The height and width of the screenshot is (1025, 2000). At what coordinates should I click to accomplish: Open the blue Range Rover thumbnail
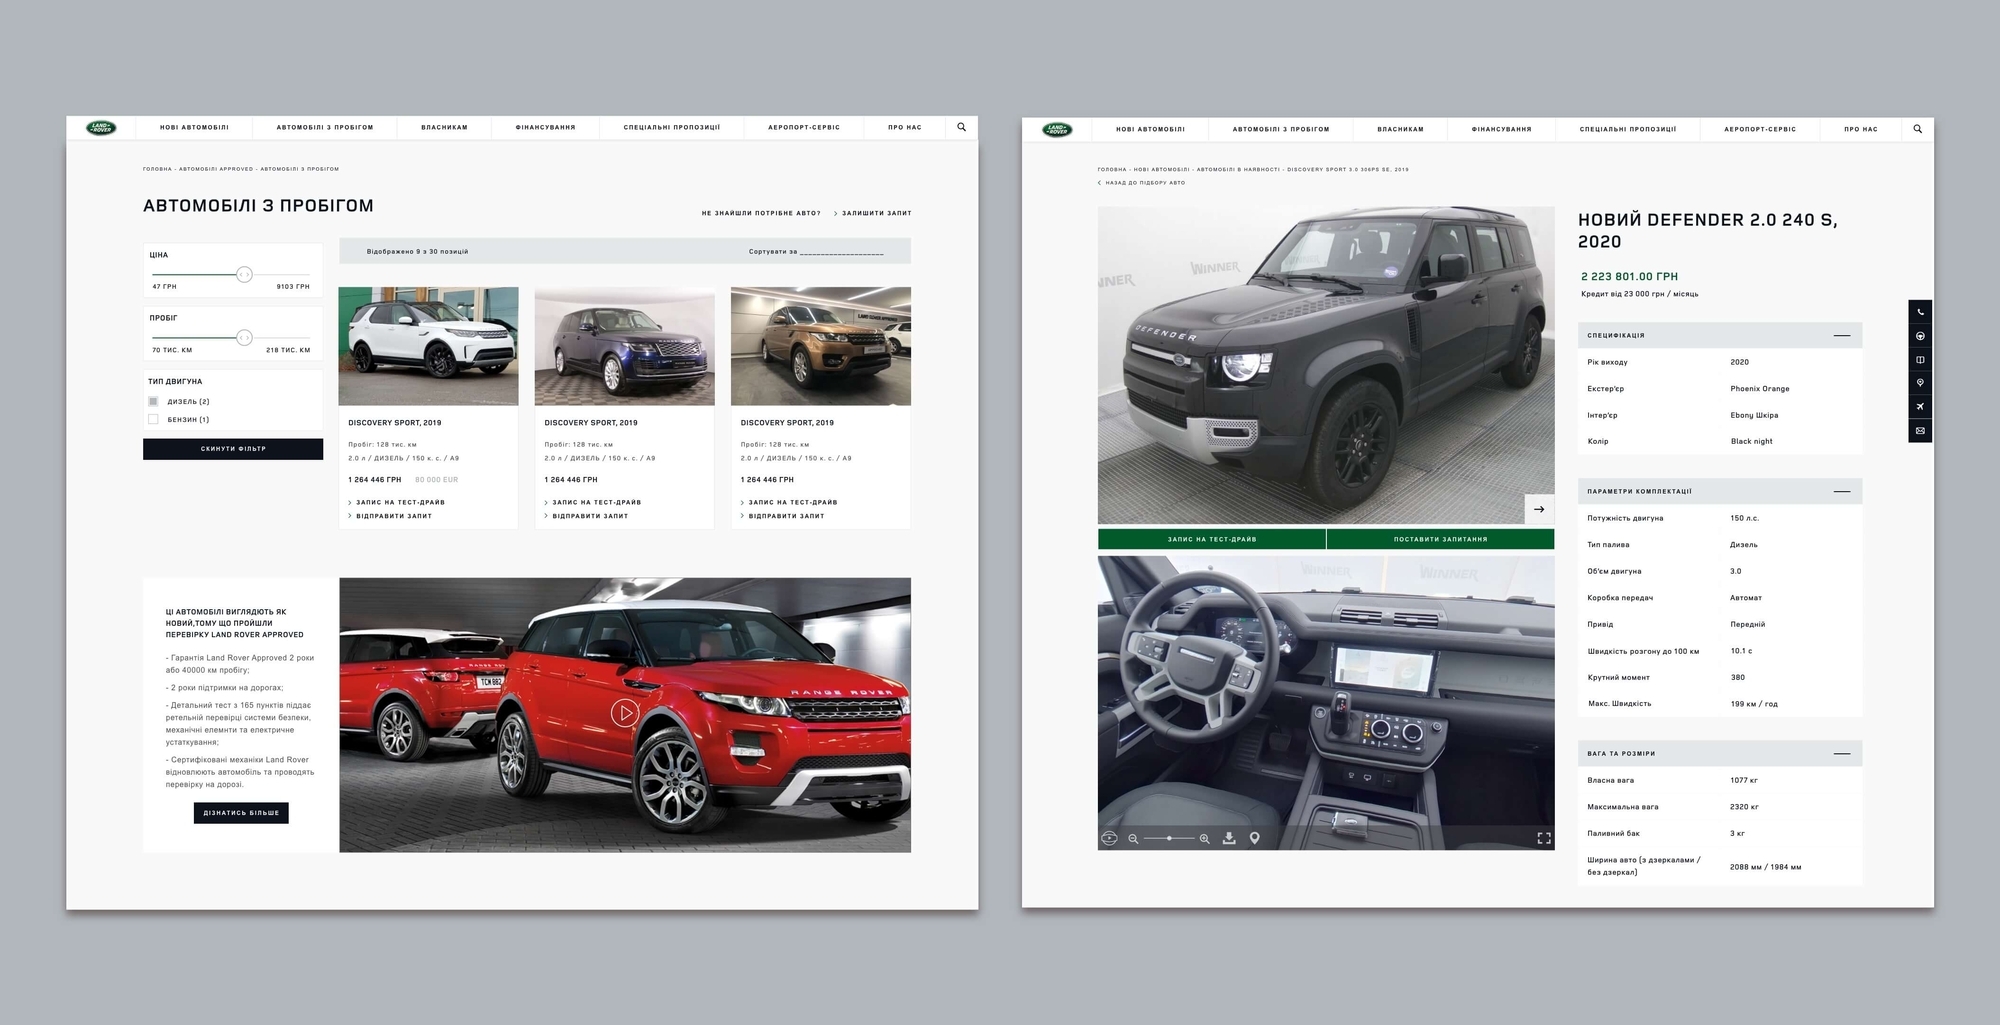[x=624, y=346]
